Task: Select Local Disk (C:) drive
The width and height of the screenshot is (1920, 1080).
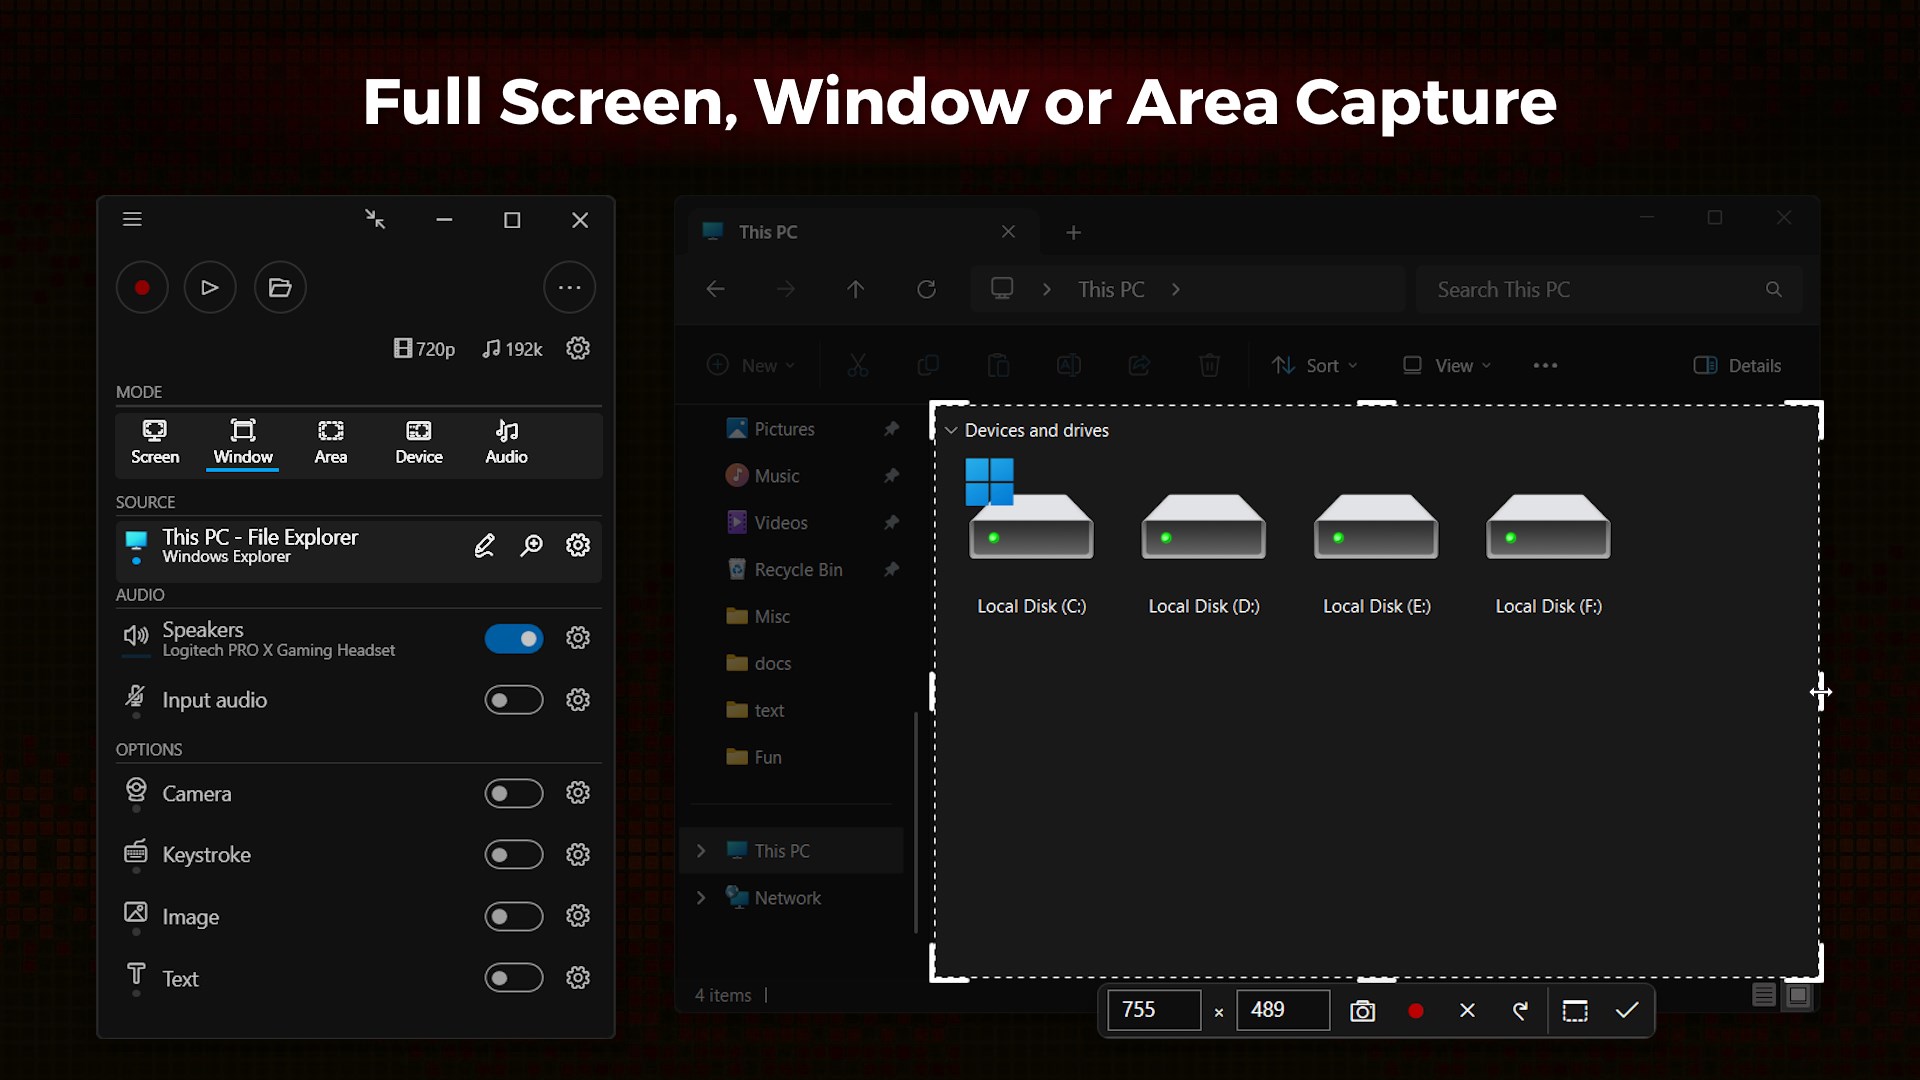Action: click(x=1031, y=537)
